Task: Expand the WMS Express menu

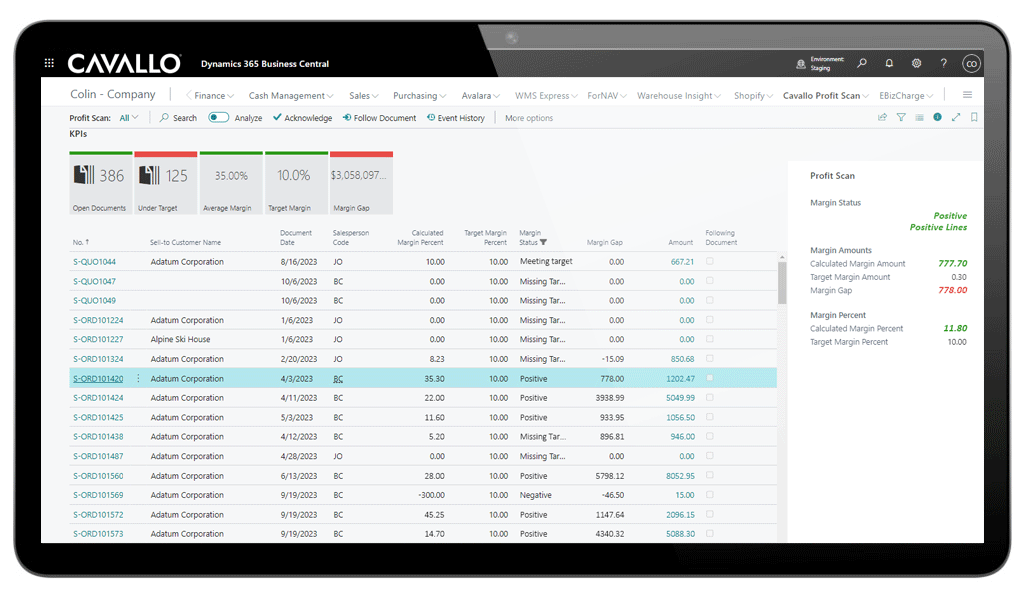Action: (x=546, y=95)
